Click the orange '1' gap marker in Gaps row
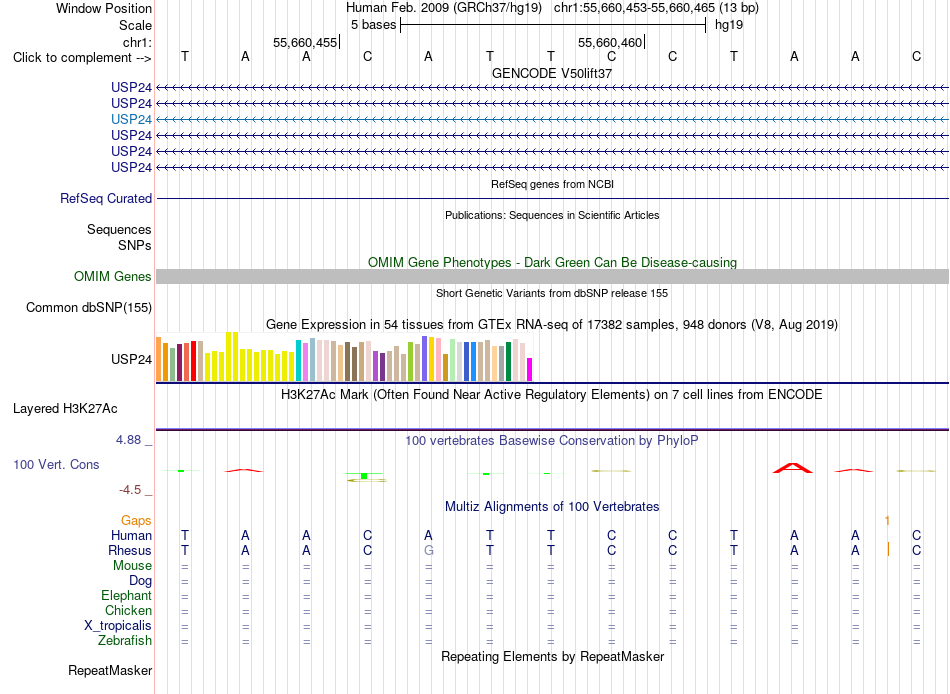950x694 pixels. point(887,521)
